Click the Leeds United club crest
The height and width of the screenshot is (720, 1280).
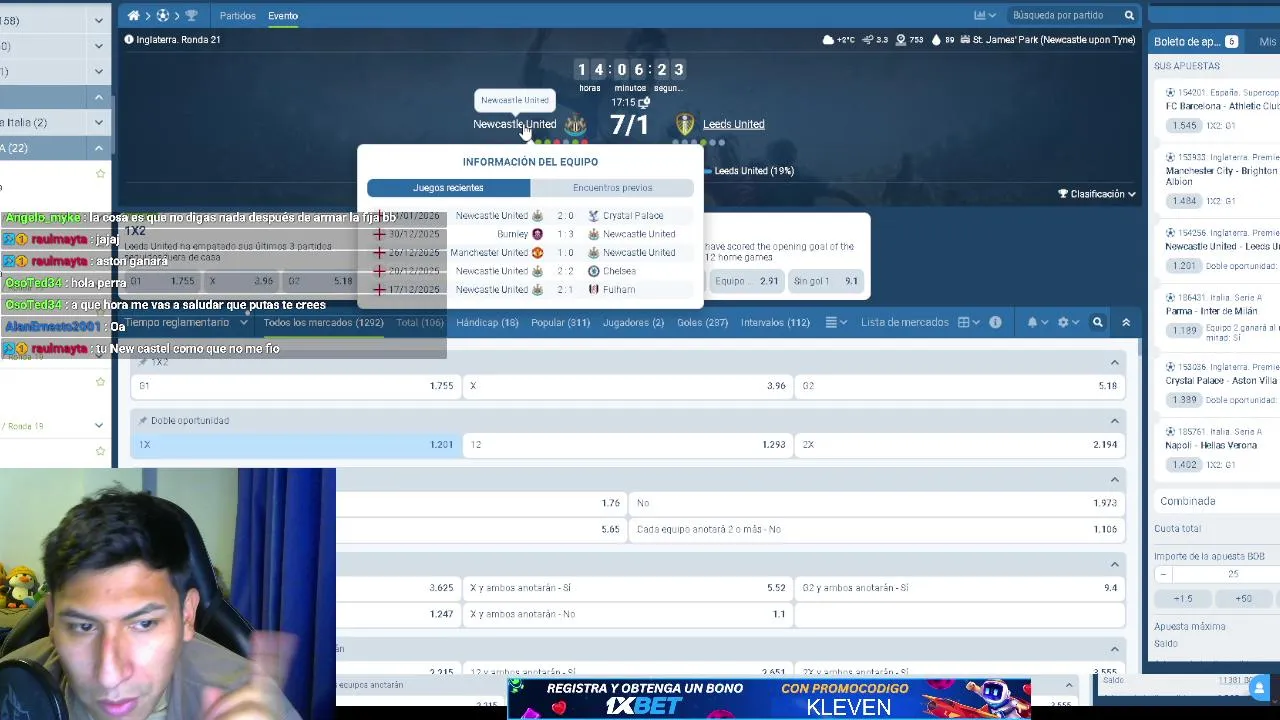pos(685,124)
